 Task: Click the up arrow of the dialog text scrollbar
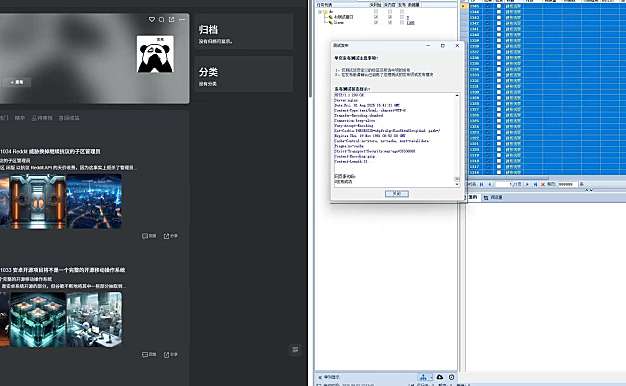(457, 95)
